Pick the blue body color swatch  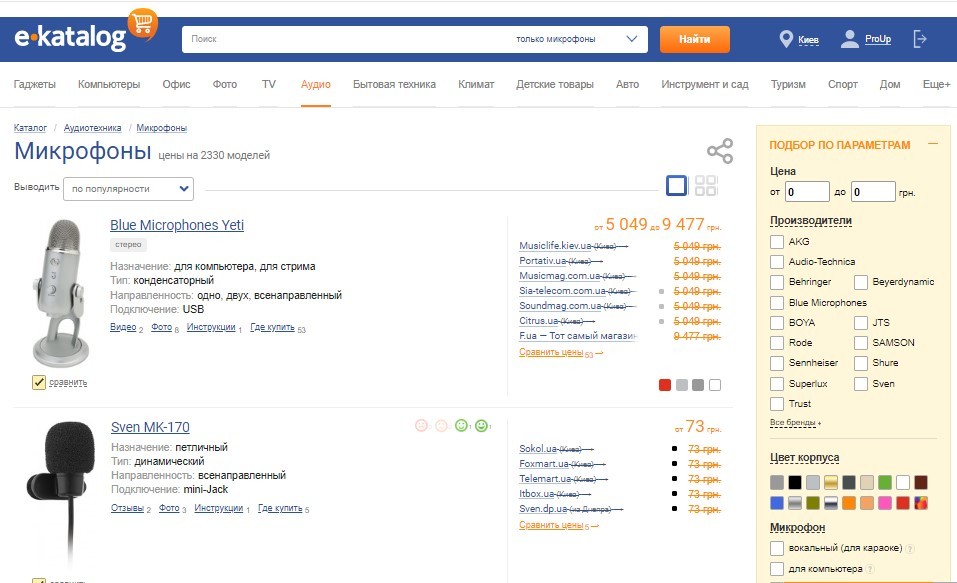tap(776, 503)
